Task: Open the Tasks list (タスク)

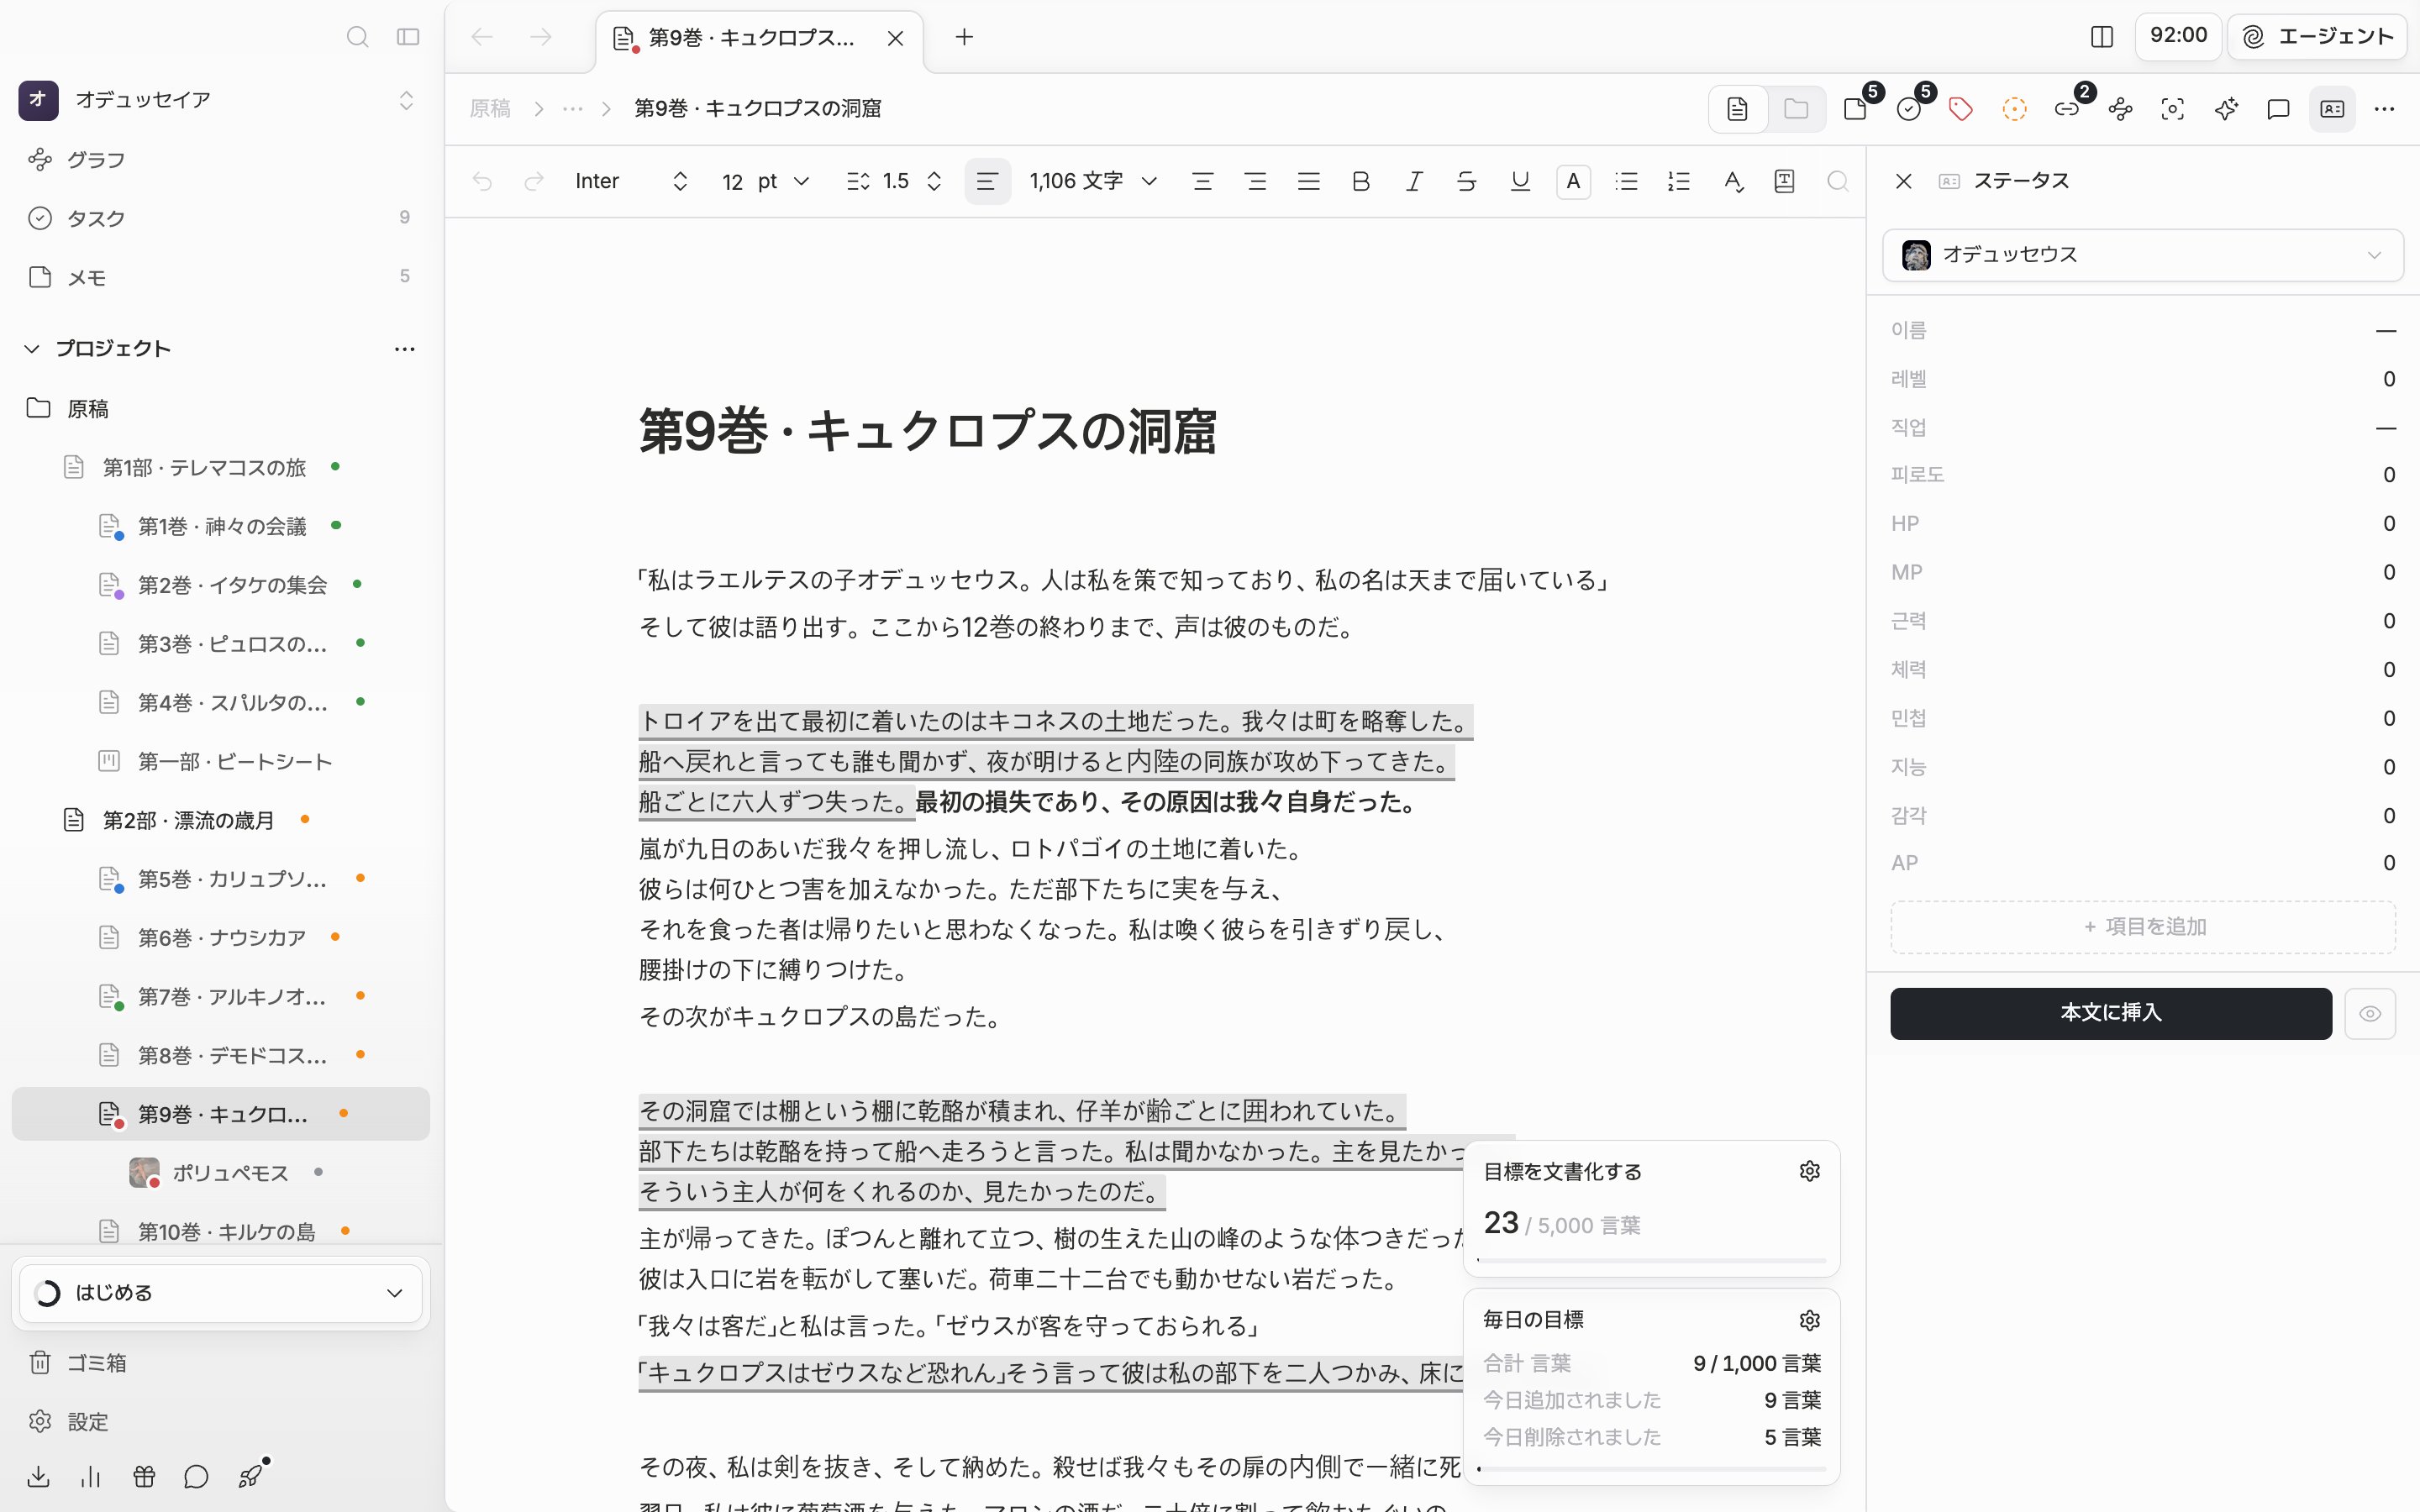Action: (x=220, y=218)
